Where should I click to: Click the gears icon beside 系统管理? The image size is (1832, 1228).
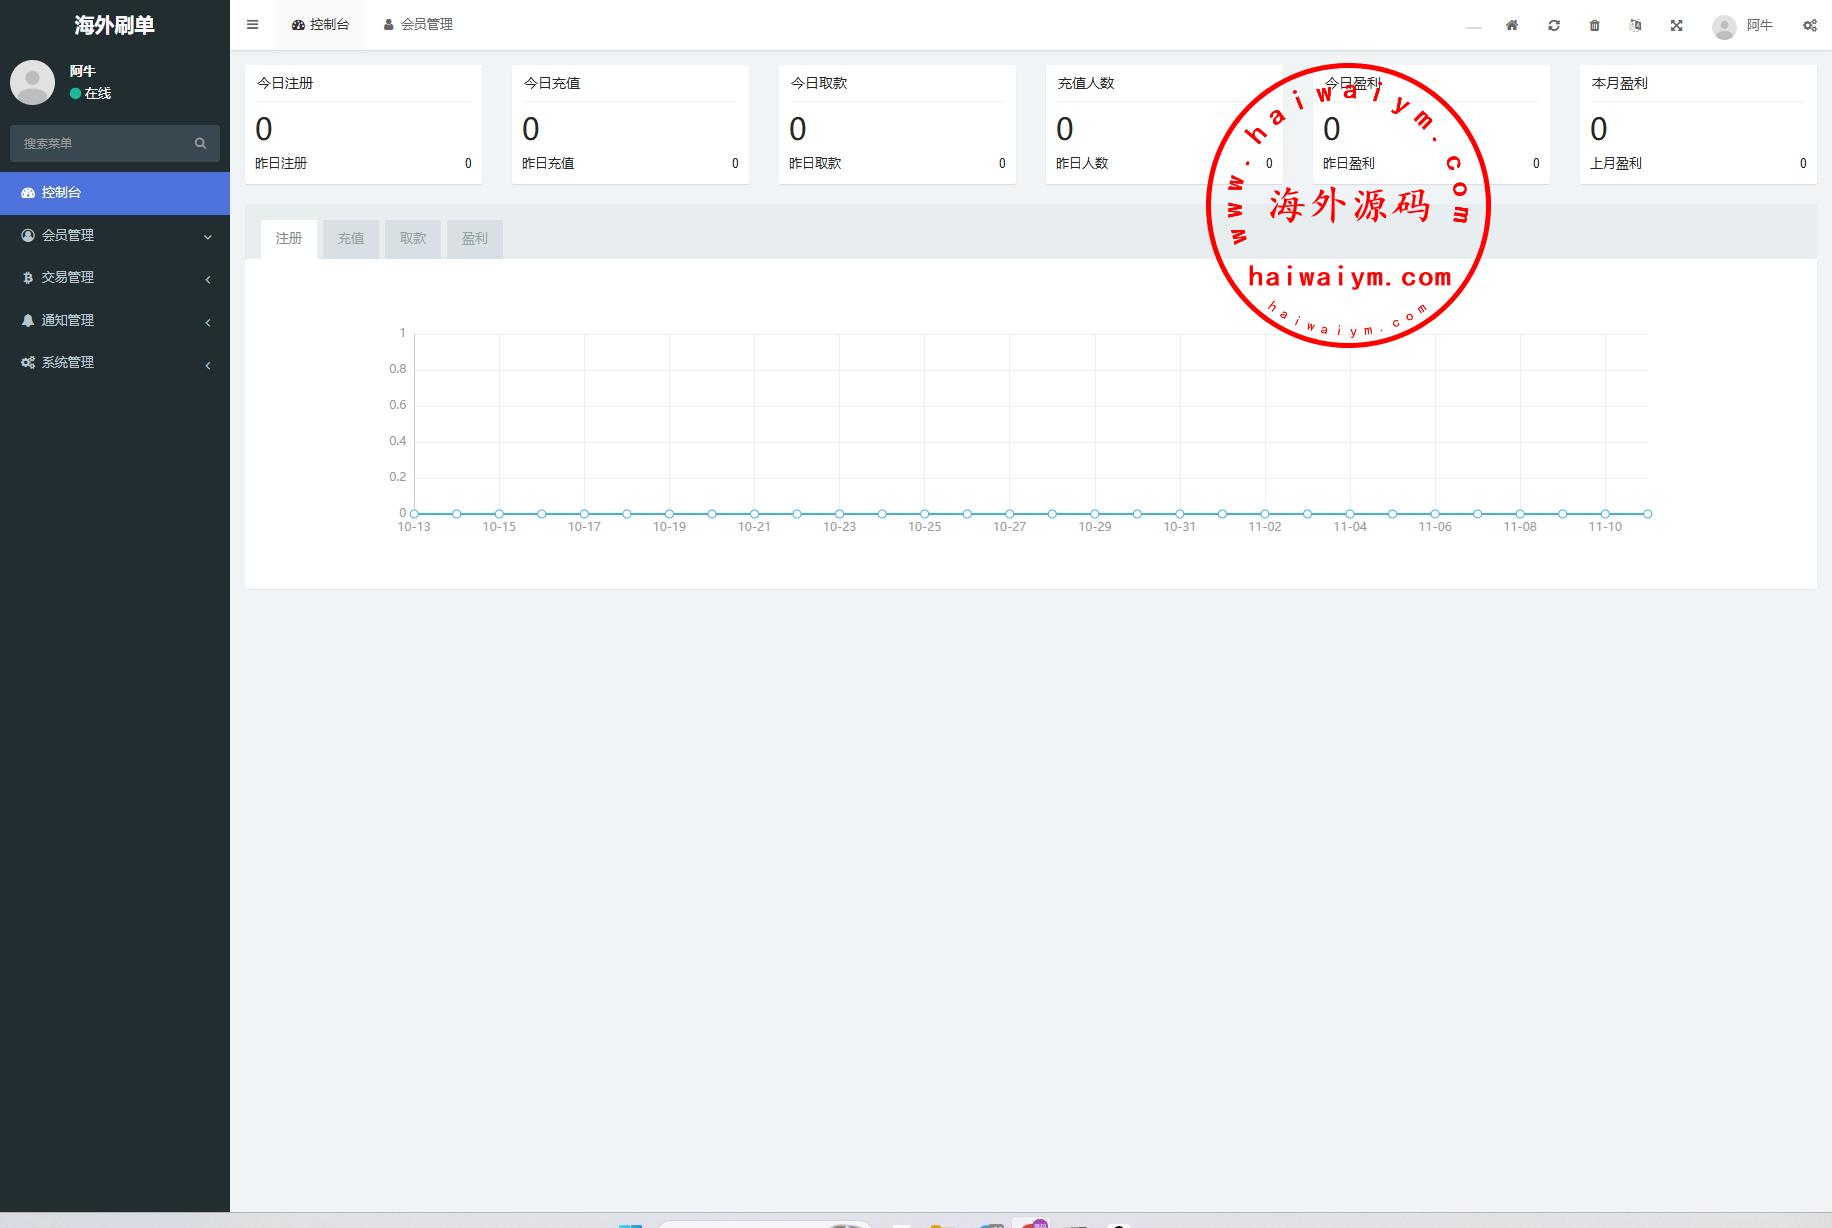(28, 362)
